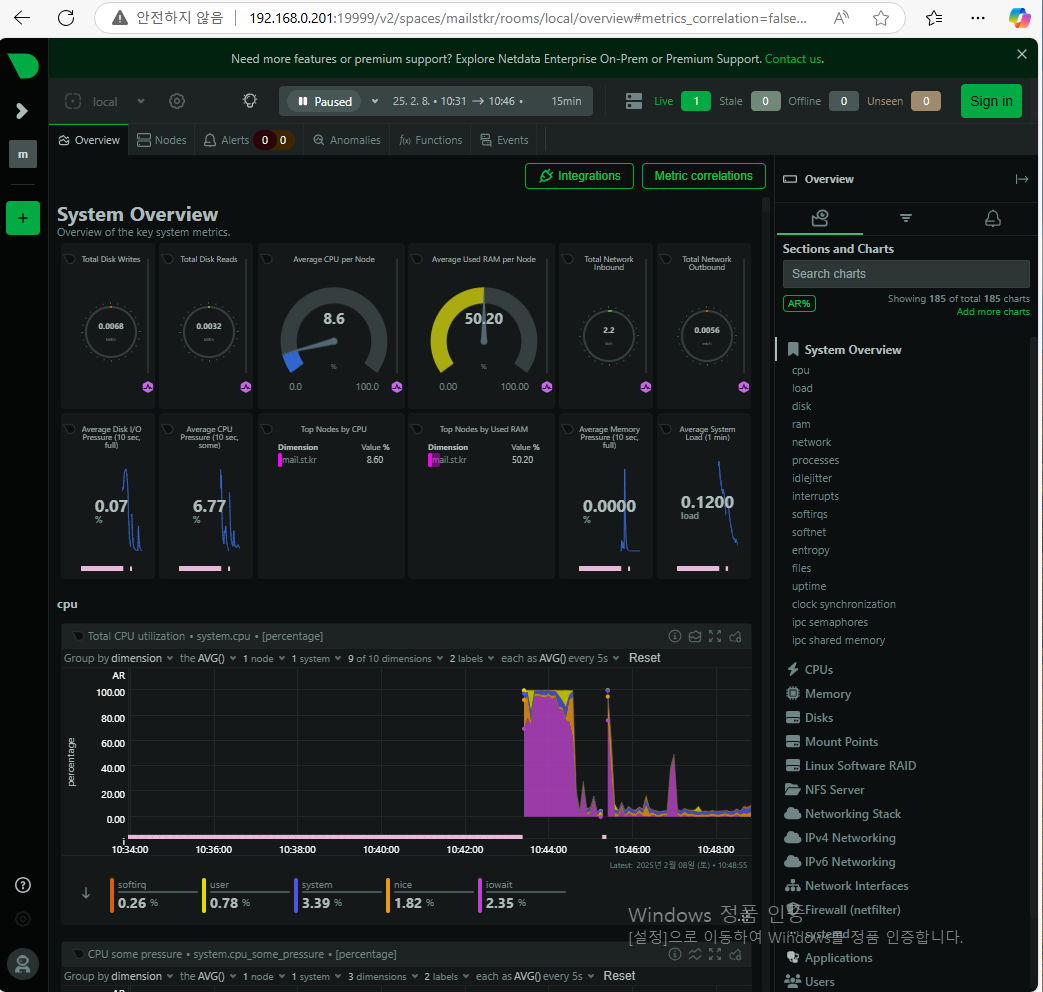
Task: Focus the Search charts field
Action: pyautogui.click(x=906, y=274)
